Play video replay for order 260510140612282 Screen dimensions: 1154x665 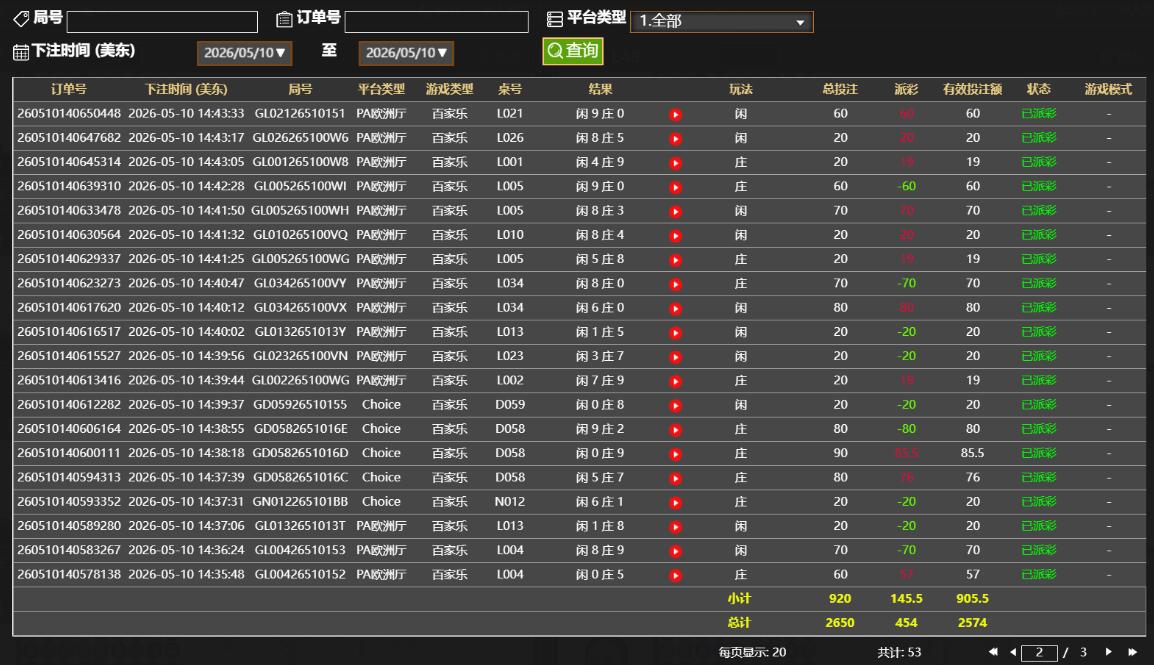tap(675, 405)
